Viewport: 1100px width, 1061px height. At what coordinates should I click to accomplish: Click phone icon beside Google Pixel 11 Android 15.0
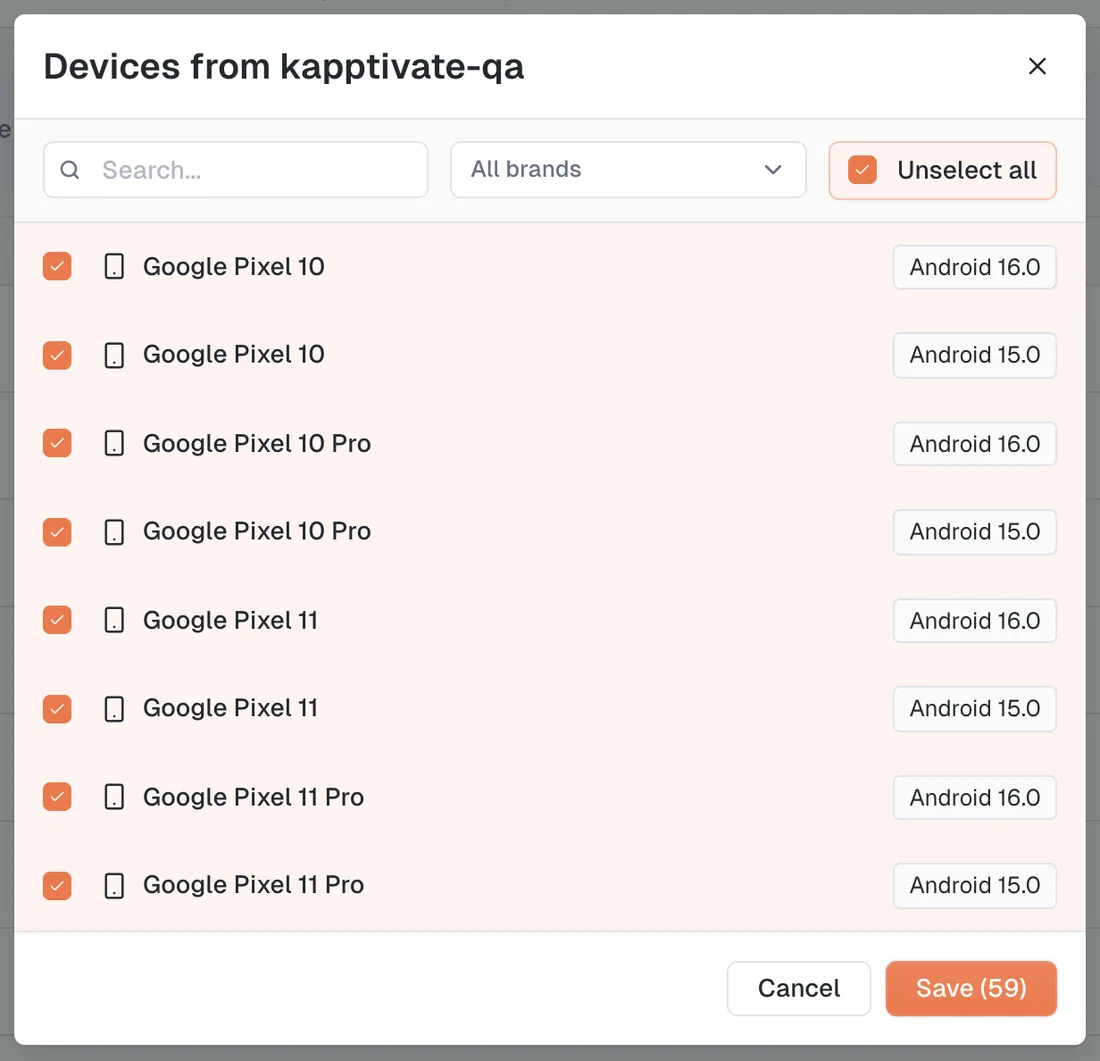coord(114,709)
